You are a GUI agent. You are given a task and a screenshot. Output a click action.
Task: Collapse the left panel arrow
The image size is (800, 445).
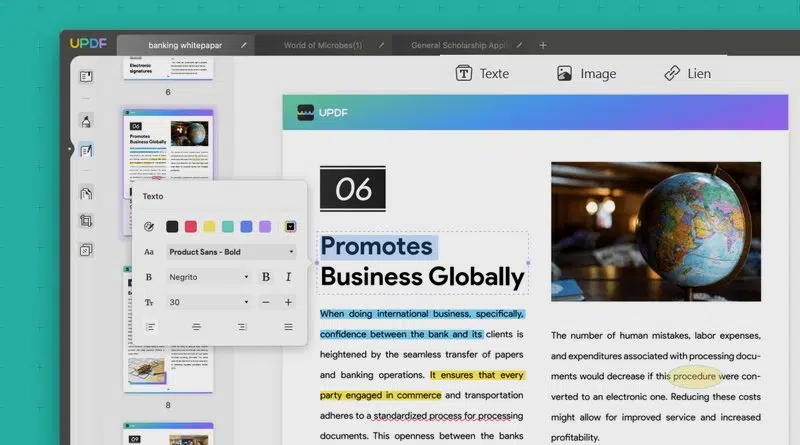pos(70,149)
